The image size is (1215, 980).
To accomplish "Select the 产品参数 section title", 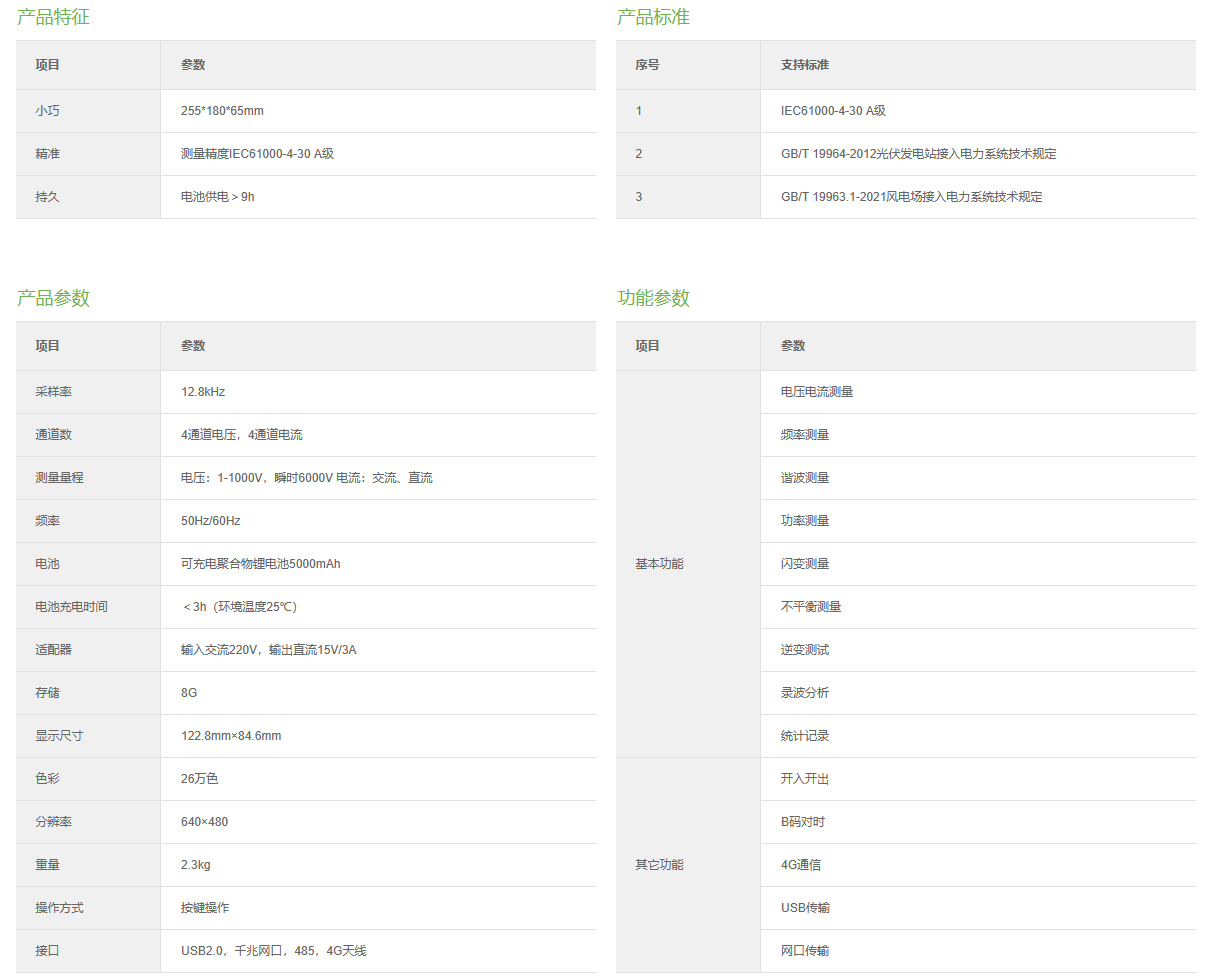I will coord(53,298).
